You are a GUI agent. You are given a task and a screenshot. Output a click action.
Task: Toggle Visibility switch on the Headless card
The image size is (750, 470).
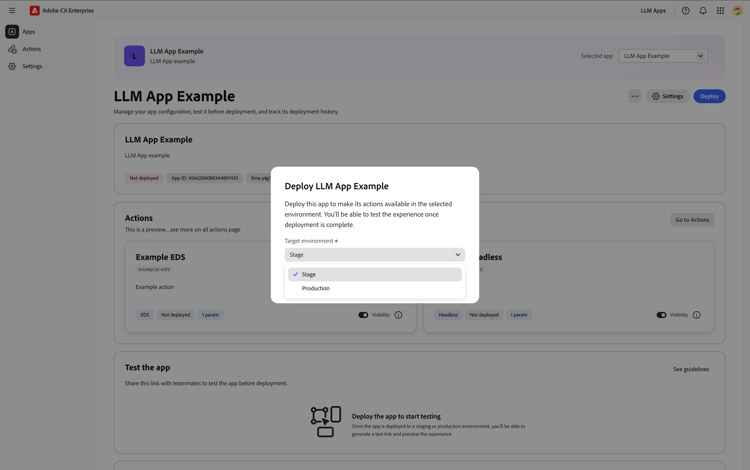pos(661,315)
